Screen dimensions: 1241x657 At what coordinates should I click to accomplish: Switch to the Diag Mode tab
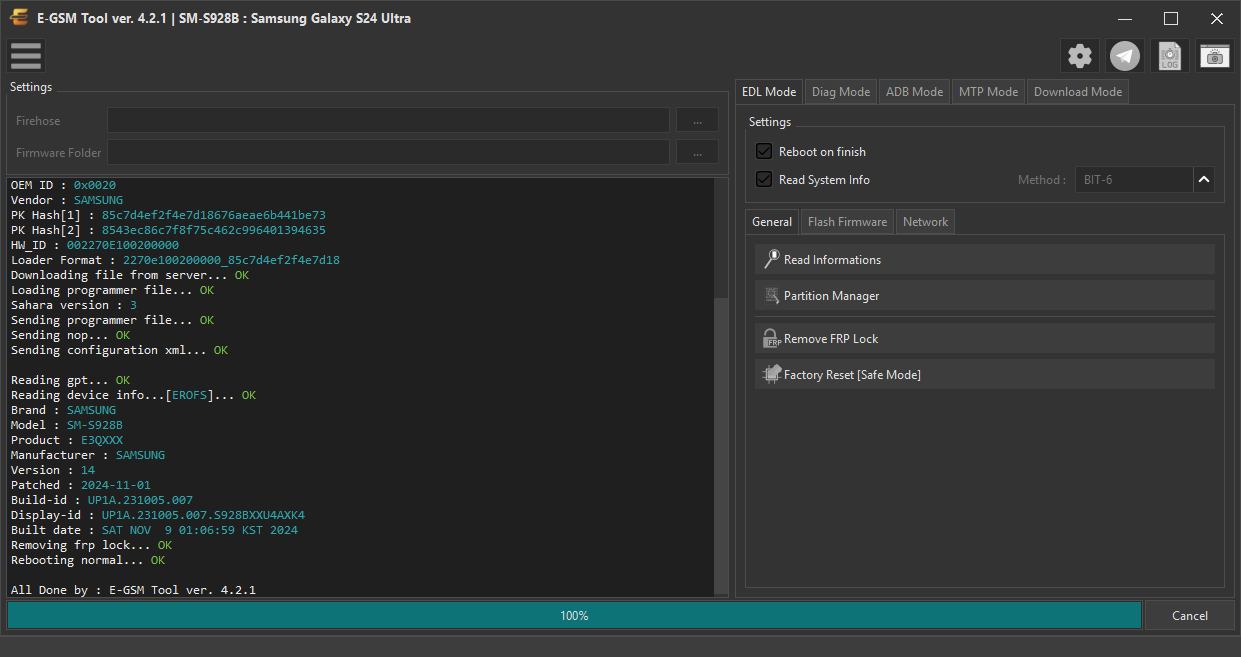(x=841, y=91)
